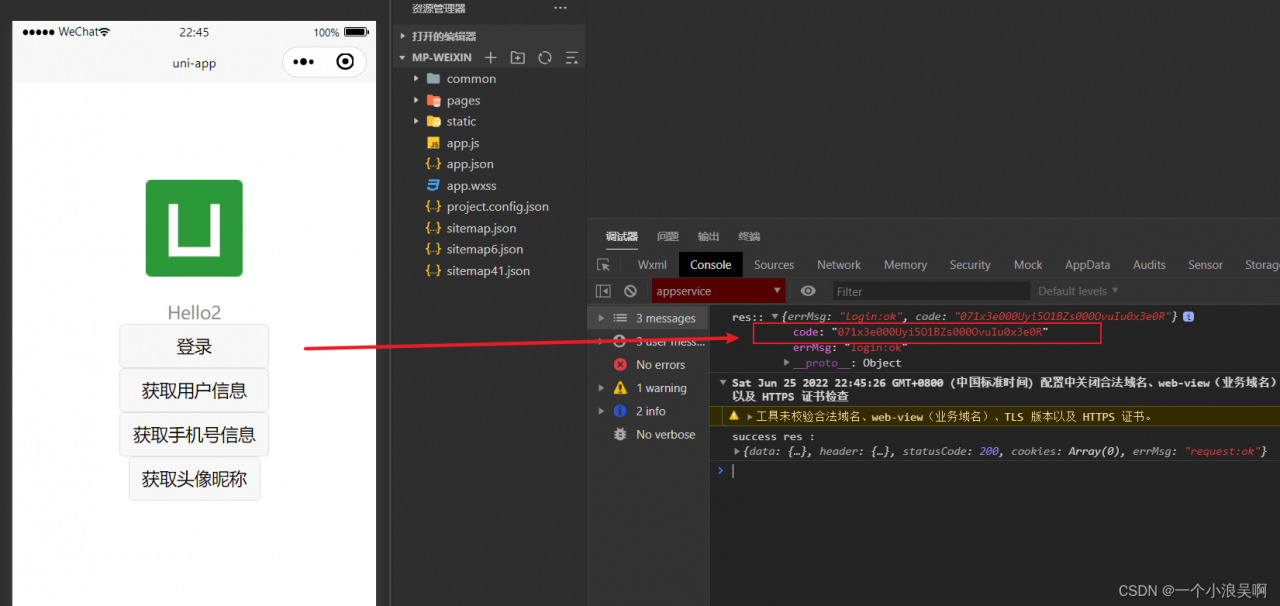
Task: Tap the 获取用户信息 button
Action: [194, 390]
